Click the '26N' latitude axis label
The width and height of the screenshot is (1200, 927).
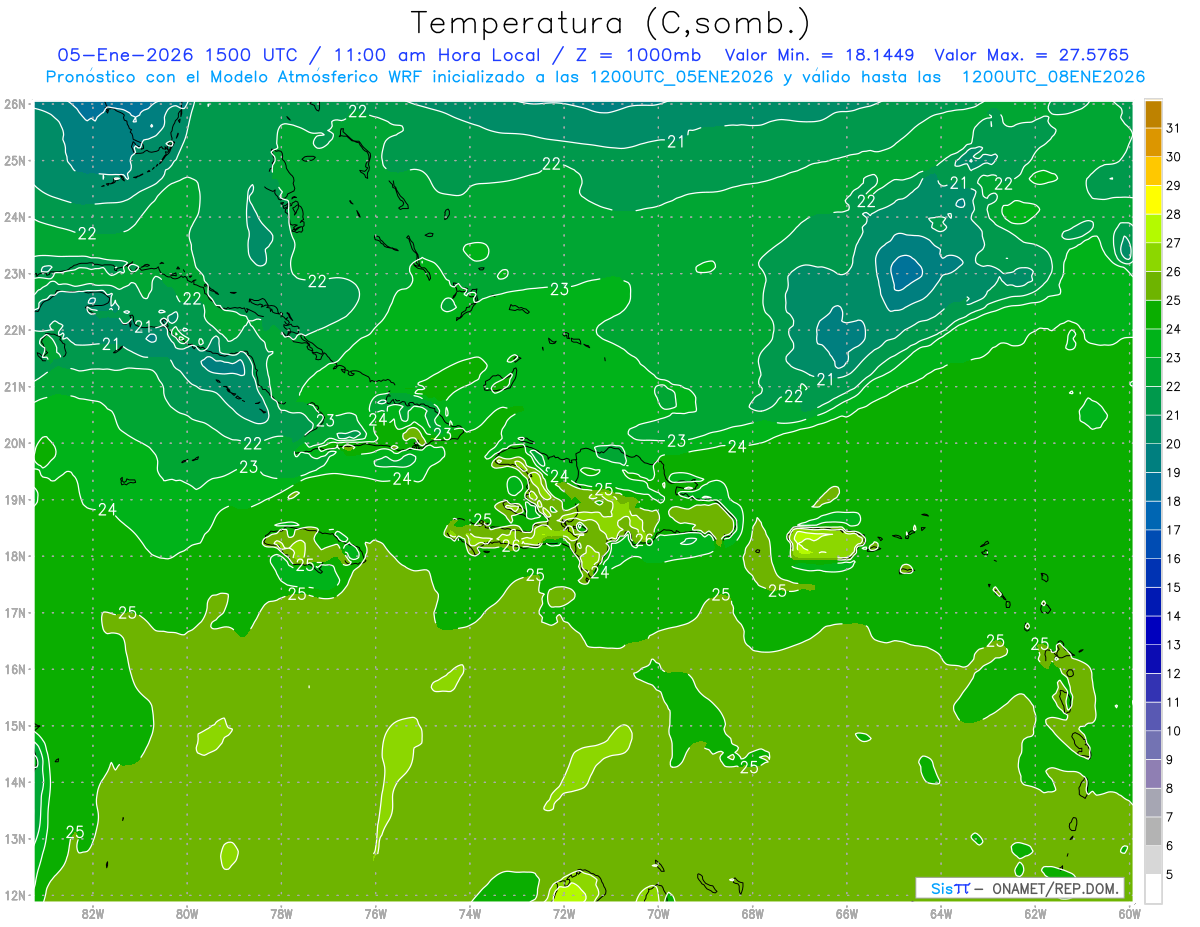point(15,104)
